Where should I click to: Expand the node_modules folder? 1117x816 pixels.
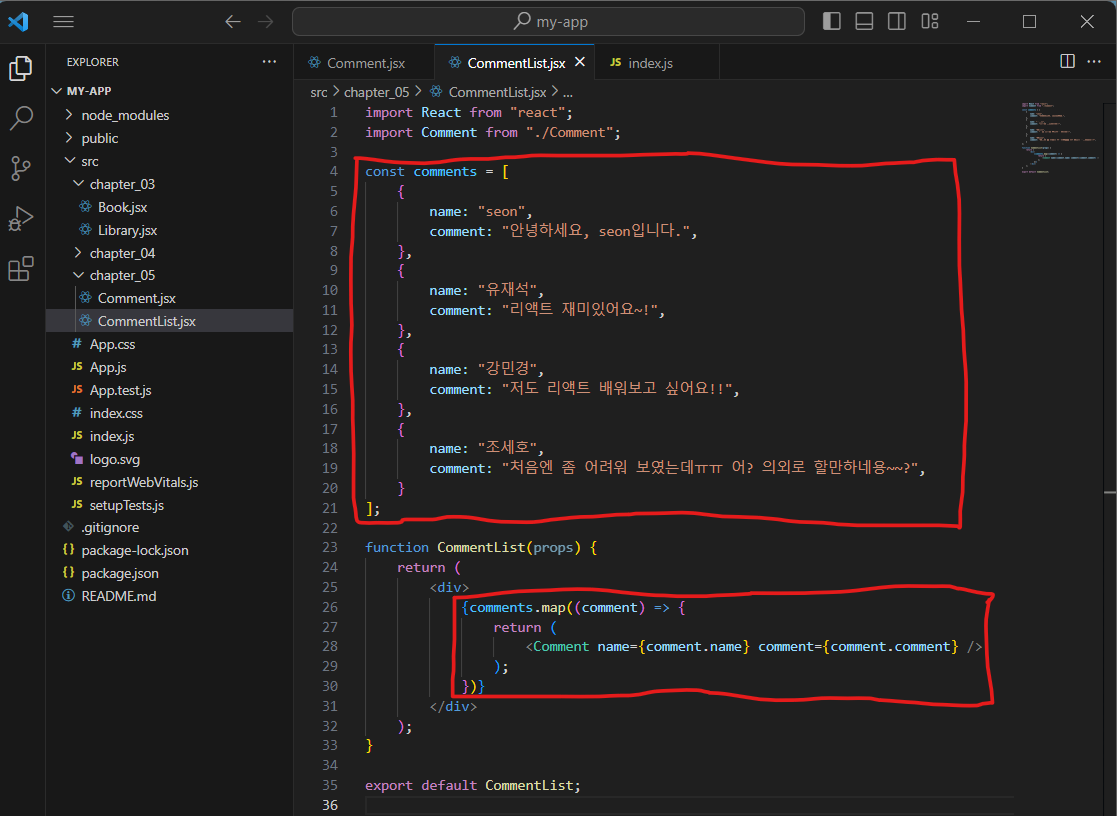pos(125,115)
